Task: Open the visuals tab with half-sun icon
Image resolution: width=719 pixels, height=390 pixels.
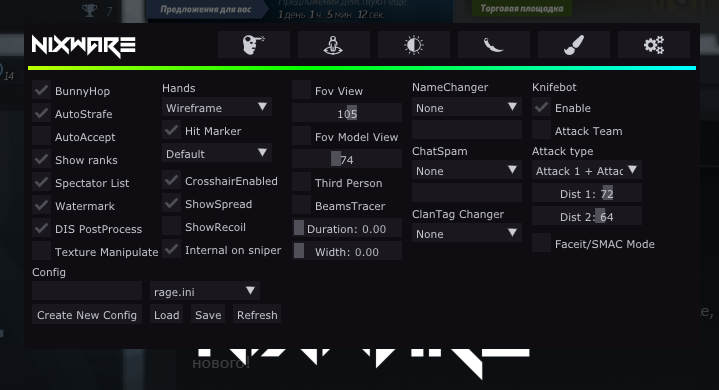Action: pos(414,44)
